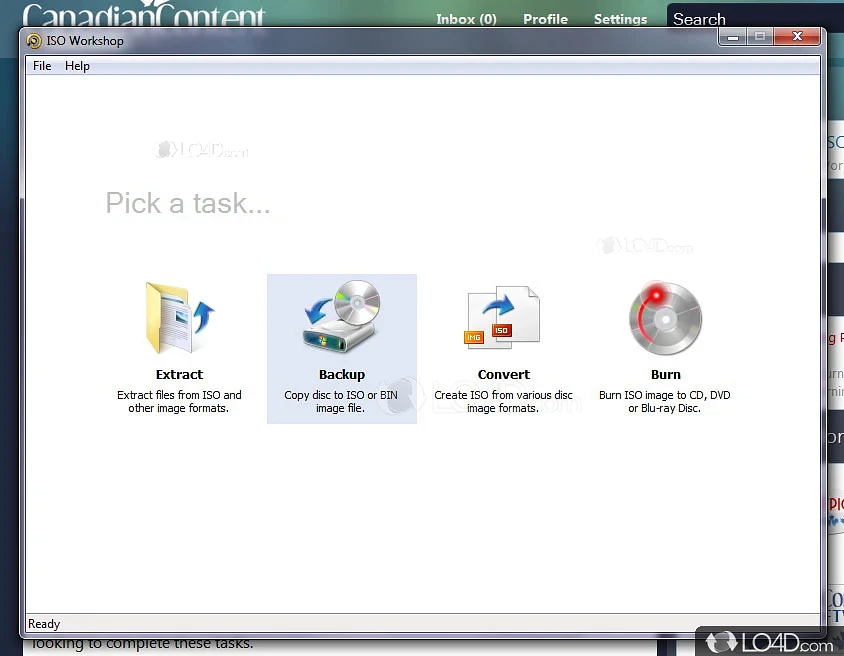The image size is (844, 656).
Task: Maximize the ISO Workshop window
Action: [760, 37]
